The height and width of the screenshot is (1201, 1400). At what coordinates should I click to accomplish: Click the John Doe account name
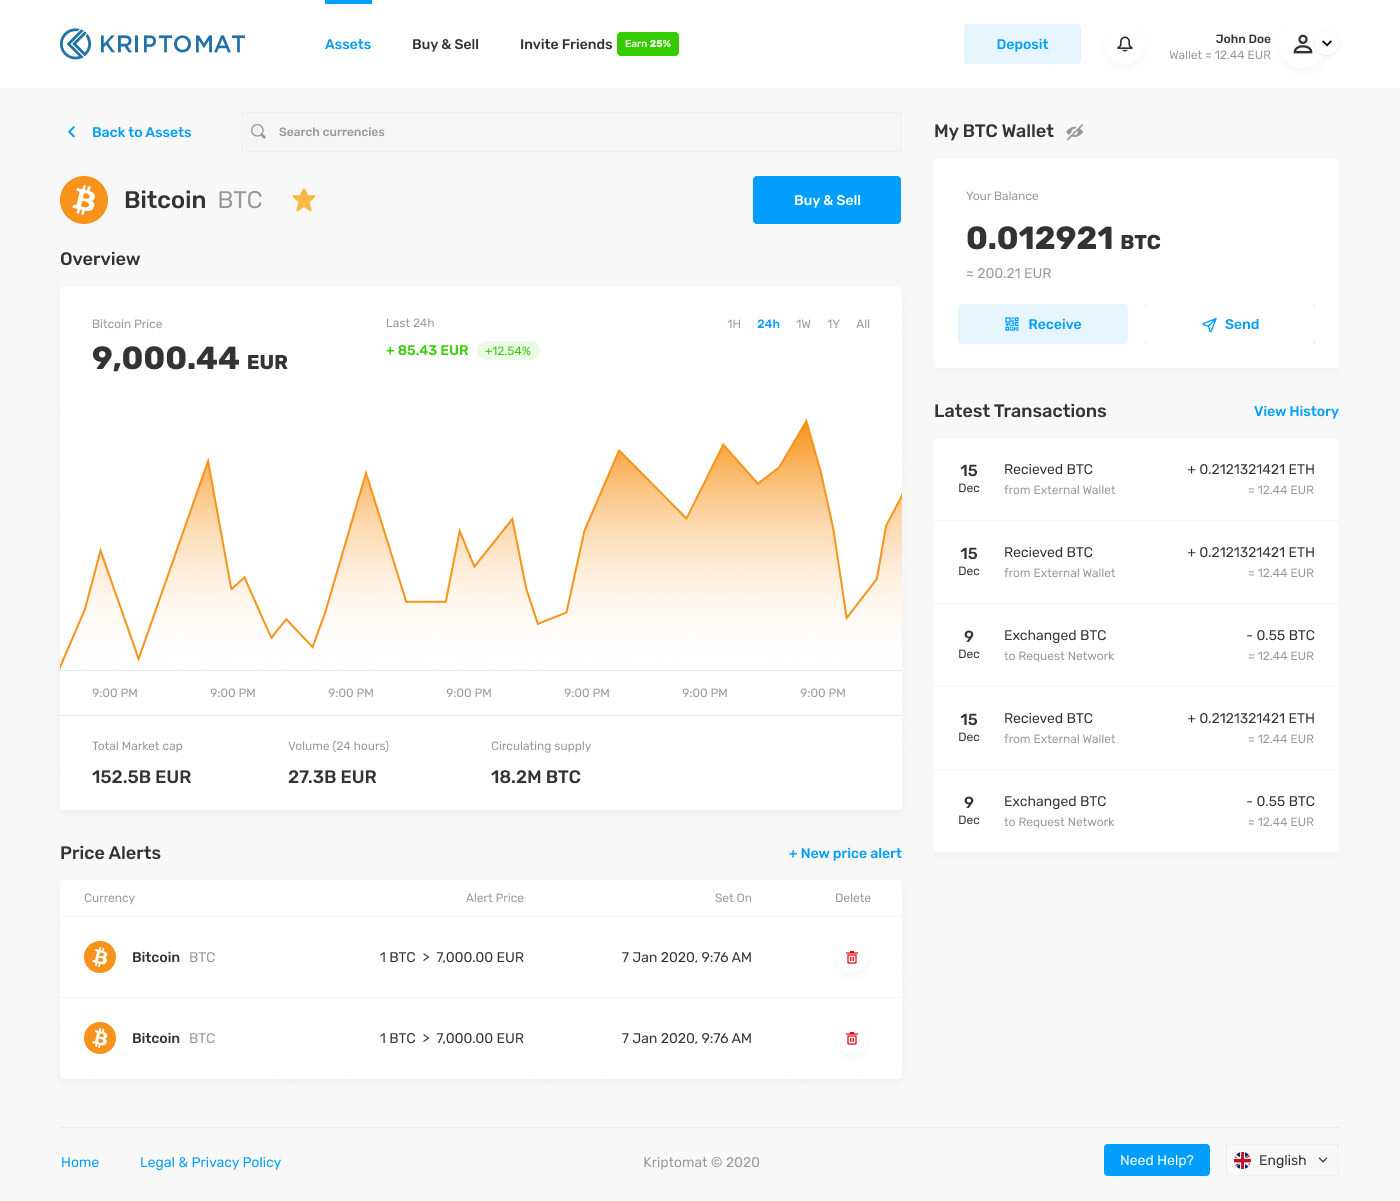1243,39
